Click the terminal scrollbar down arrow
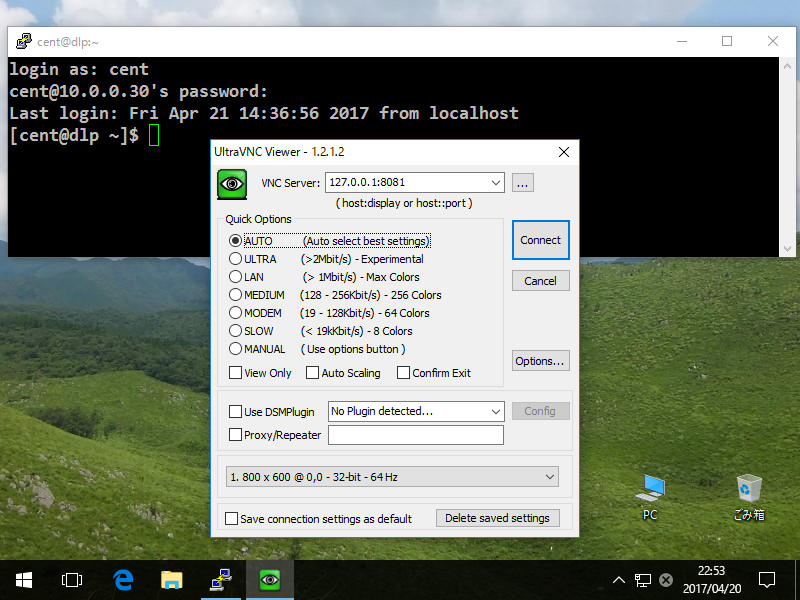The height and width of the screenshot is (600, 800). (787, 248)
